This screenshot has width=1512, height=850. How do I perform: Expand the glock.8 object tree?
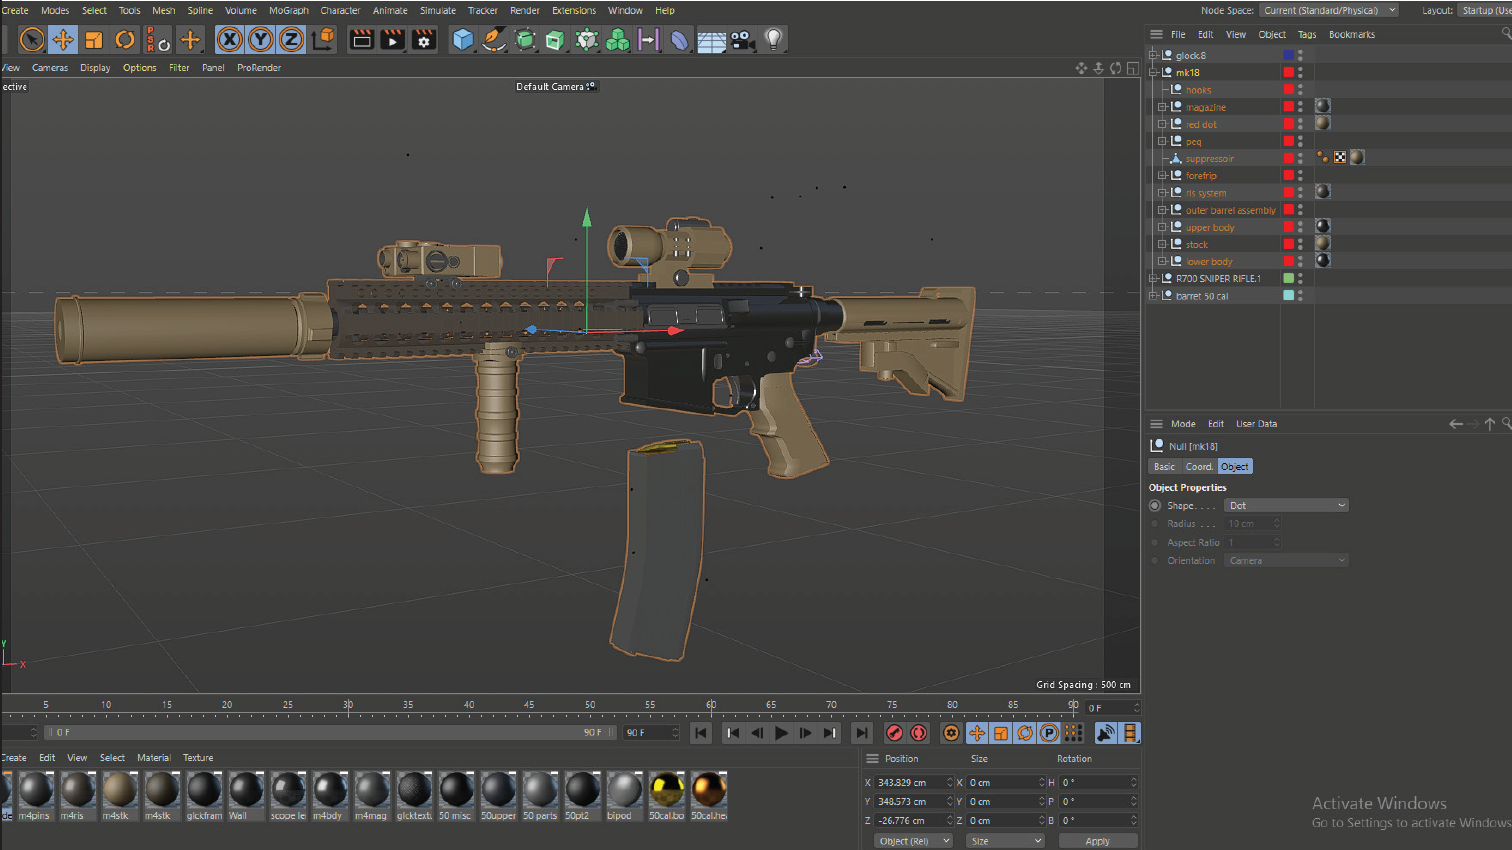point(1153,56)
